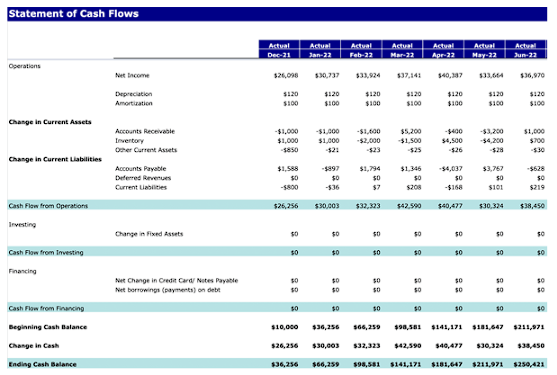The height and width of the screenshot is (375, 557).
Task: Select Net borrowings (payments) on debt
Action: point(168,290)
